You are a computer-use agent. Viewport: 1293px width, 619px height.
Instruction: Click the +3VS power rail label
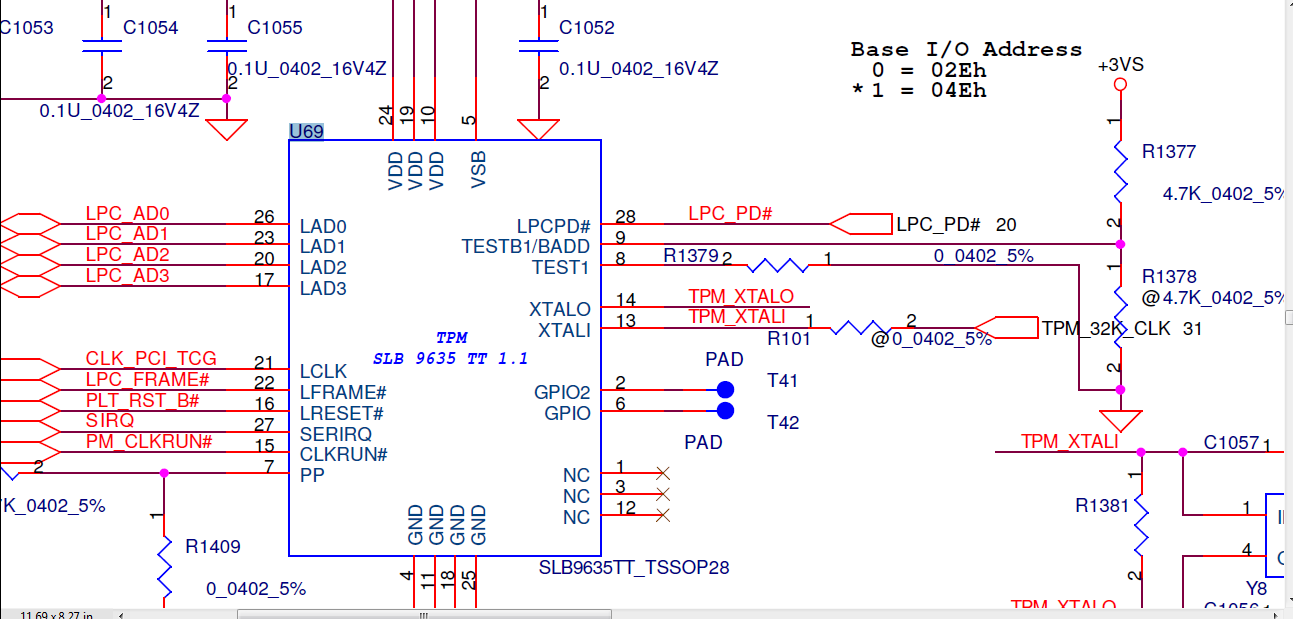tap(1120, 65)
